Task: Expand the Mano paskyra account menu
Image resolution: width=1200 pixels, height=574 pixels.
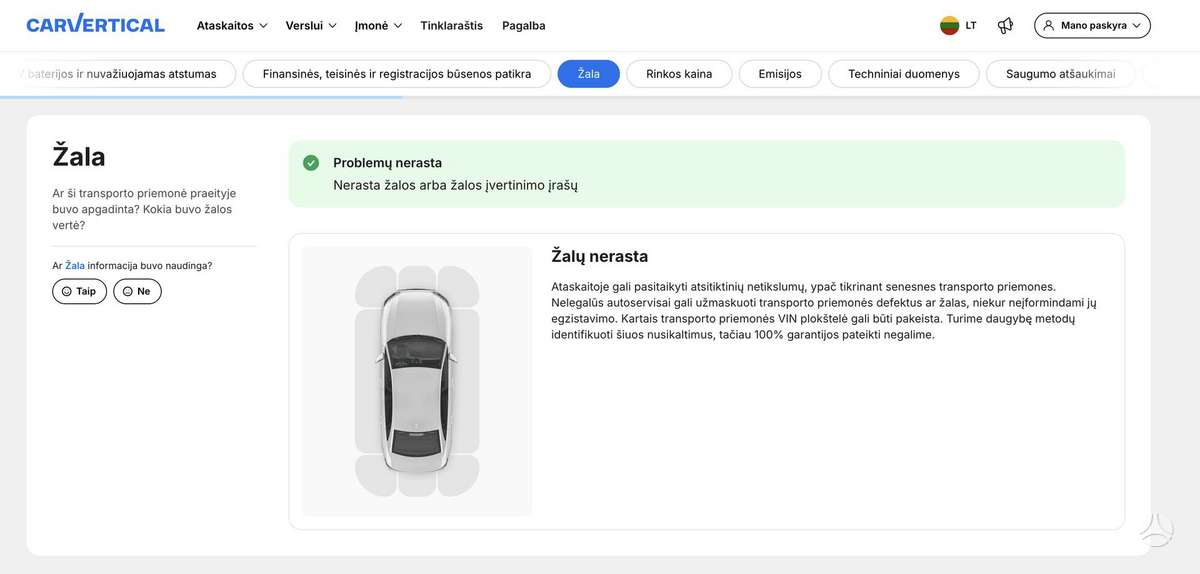Action: coord(1092,26)
